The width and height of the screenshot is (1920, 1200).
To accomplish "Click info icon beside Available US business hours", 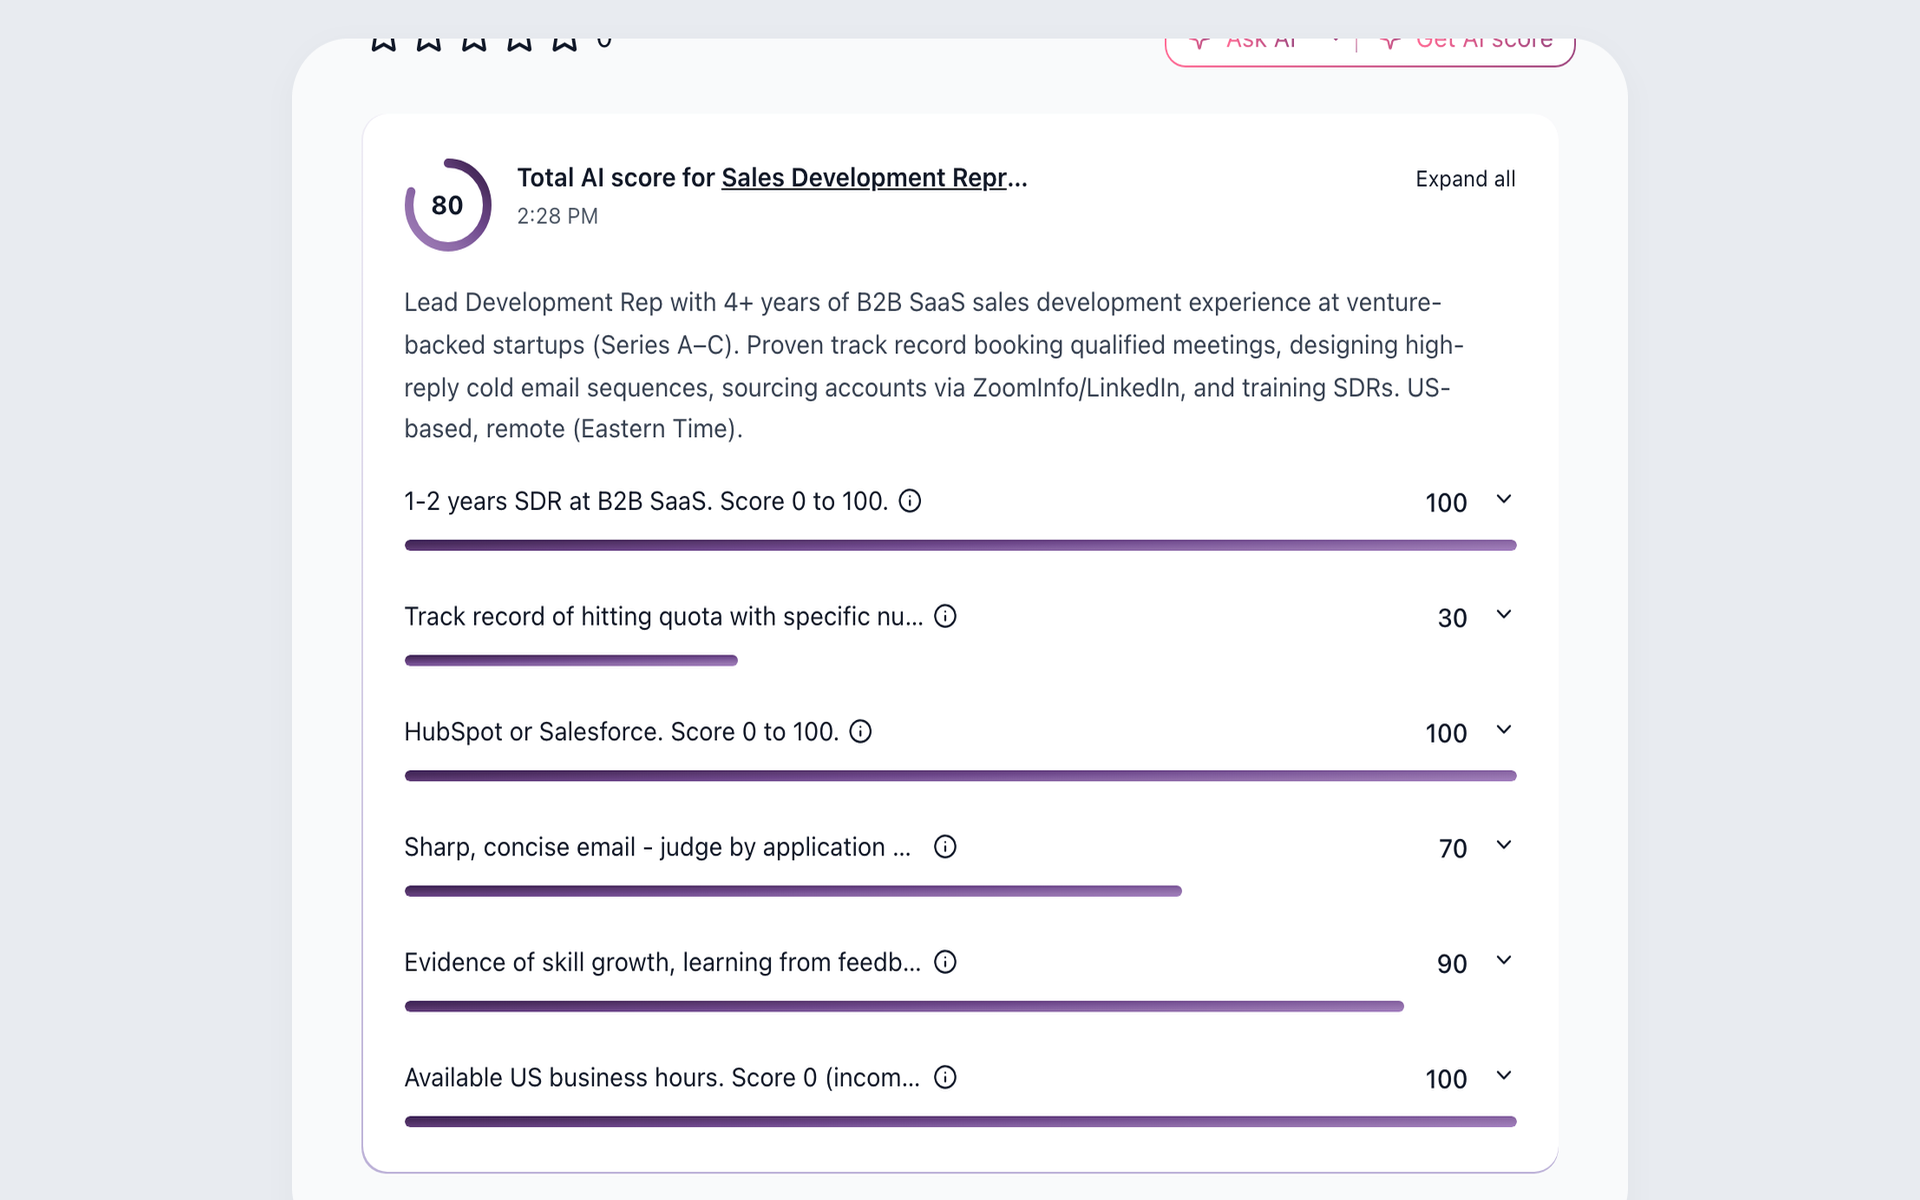I will (x=945, y=1077).
